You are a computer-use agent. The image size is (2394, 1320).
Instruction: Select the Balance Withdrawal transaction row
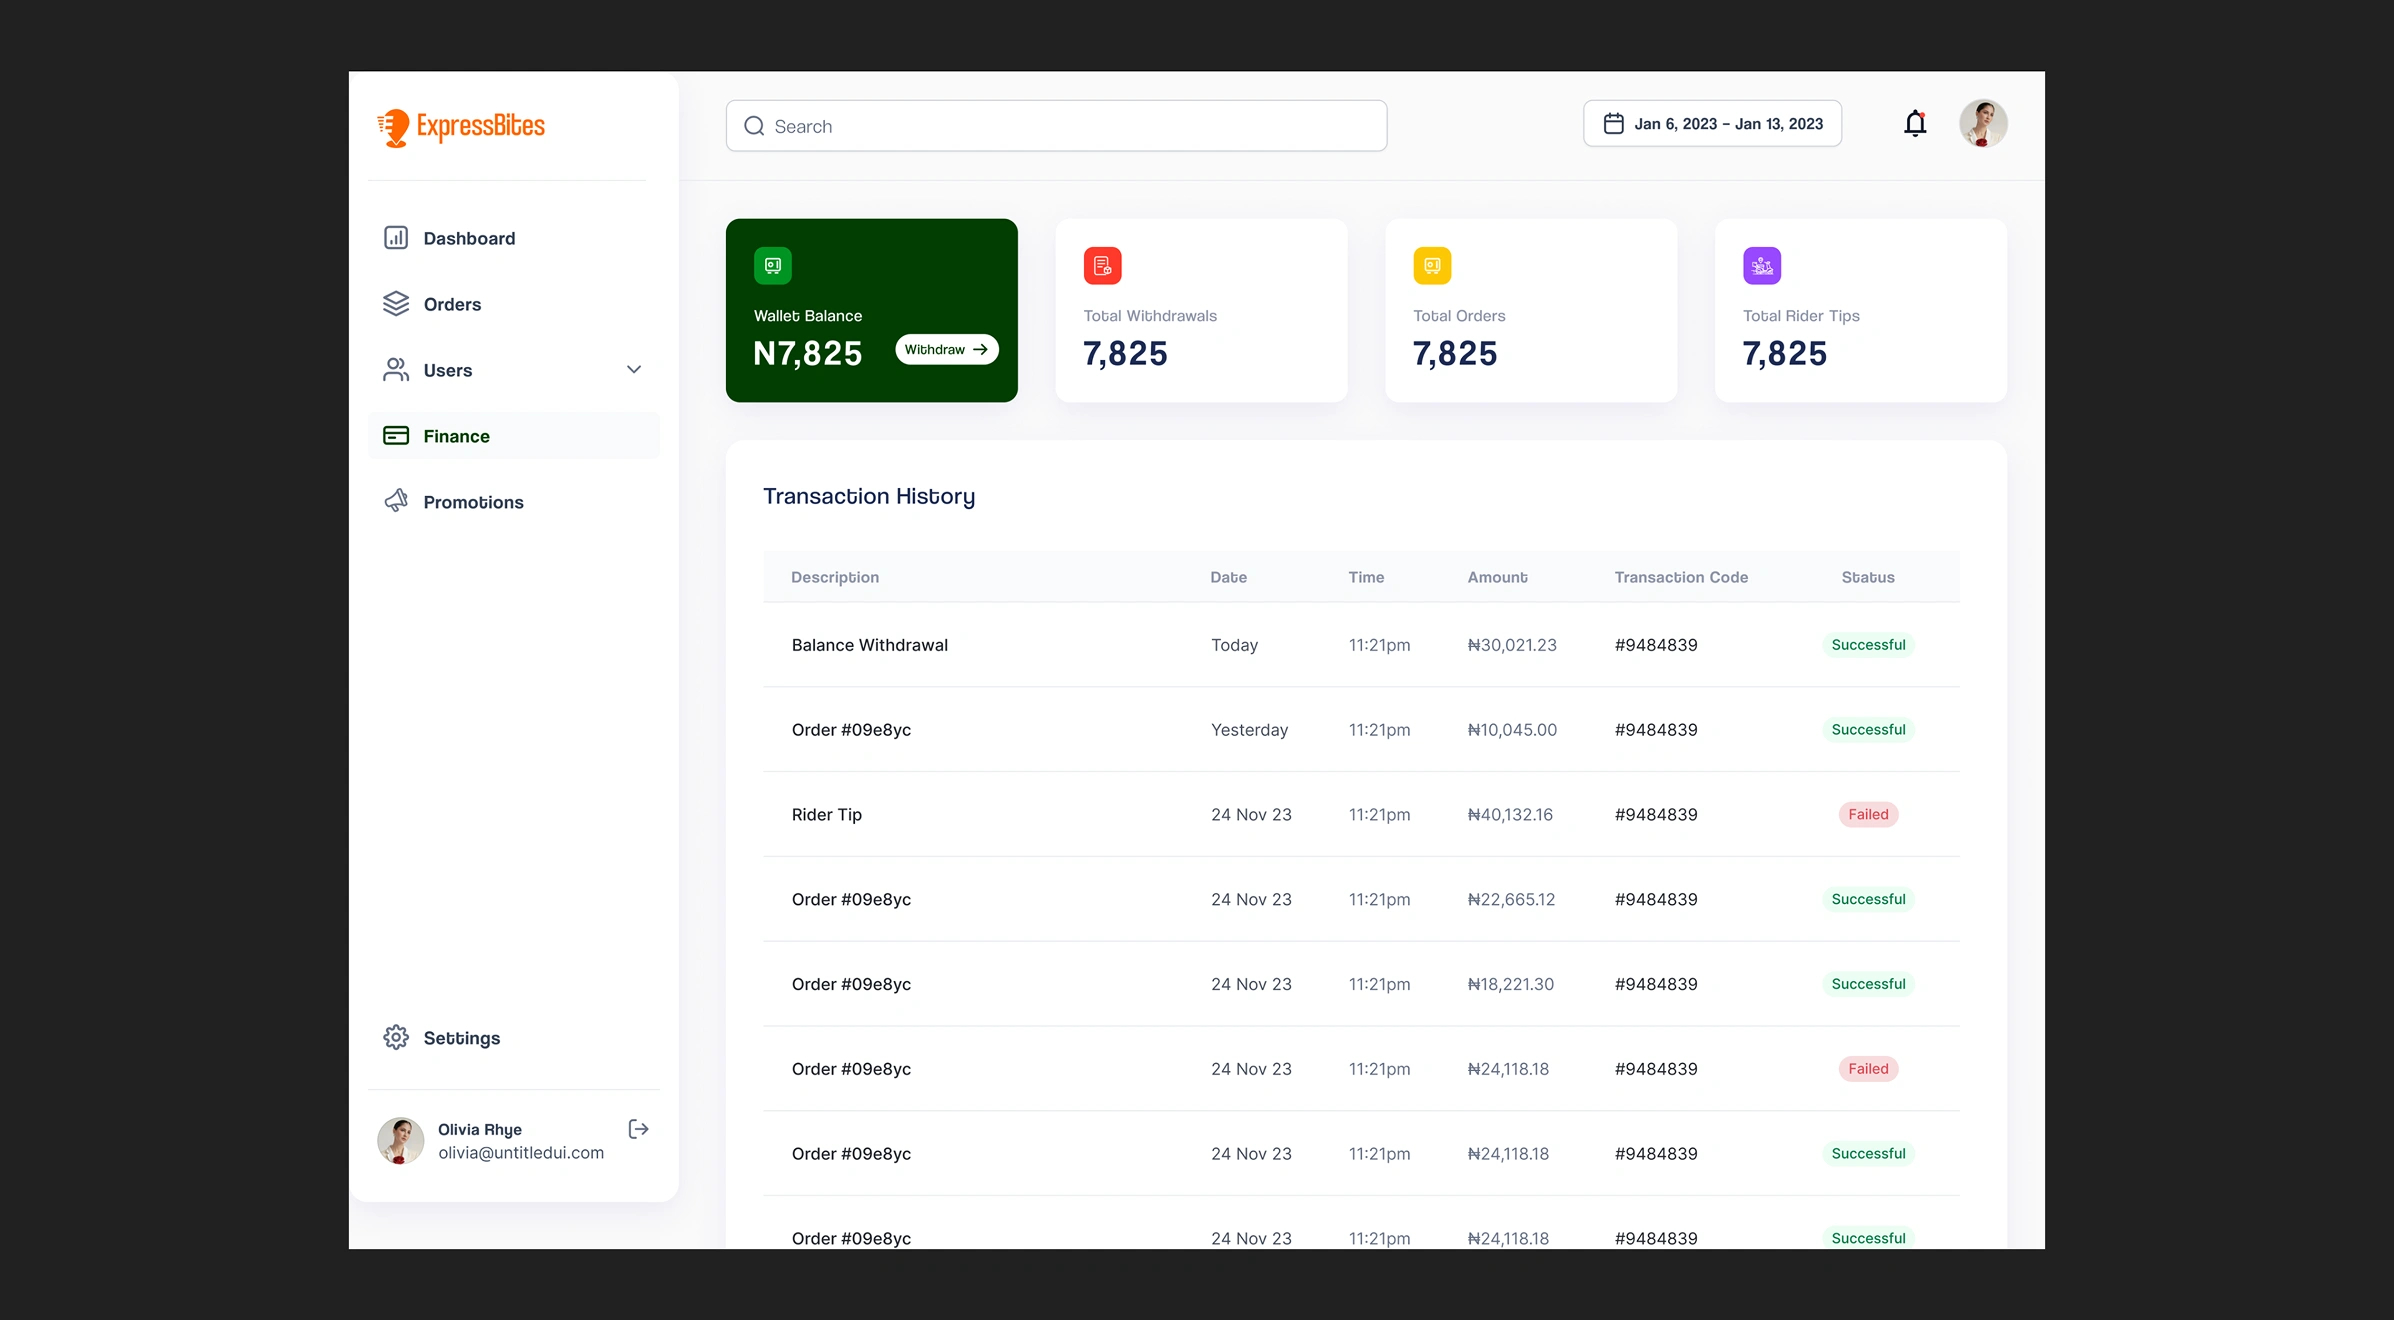[869, 645]
